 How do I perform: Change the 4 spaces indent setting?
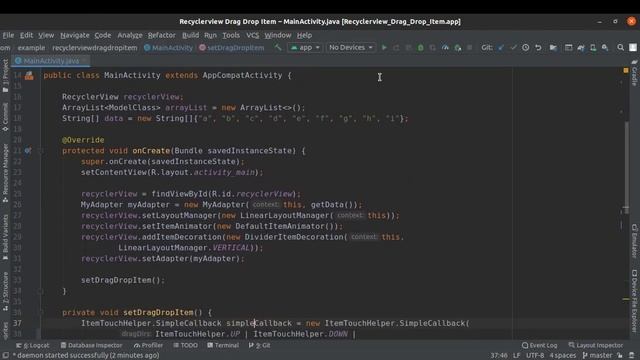click(x=562, y=356)
